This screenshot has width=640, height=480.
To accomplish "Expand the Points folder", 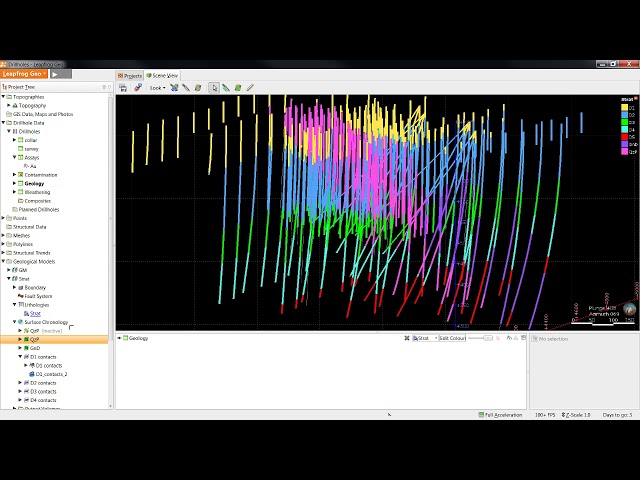I will (4, 218).
